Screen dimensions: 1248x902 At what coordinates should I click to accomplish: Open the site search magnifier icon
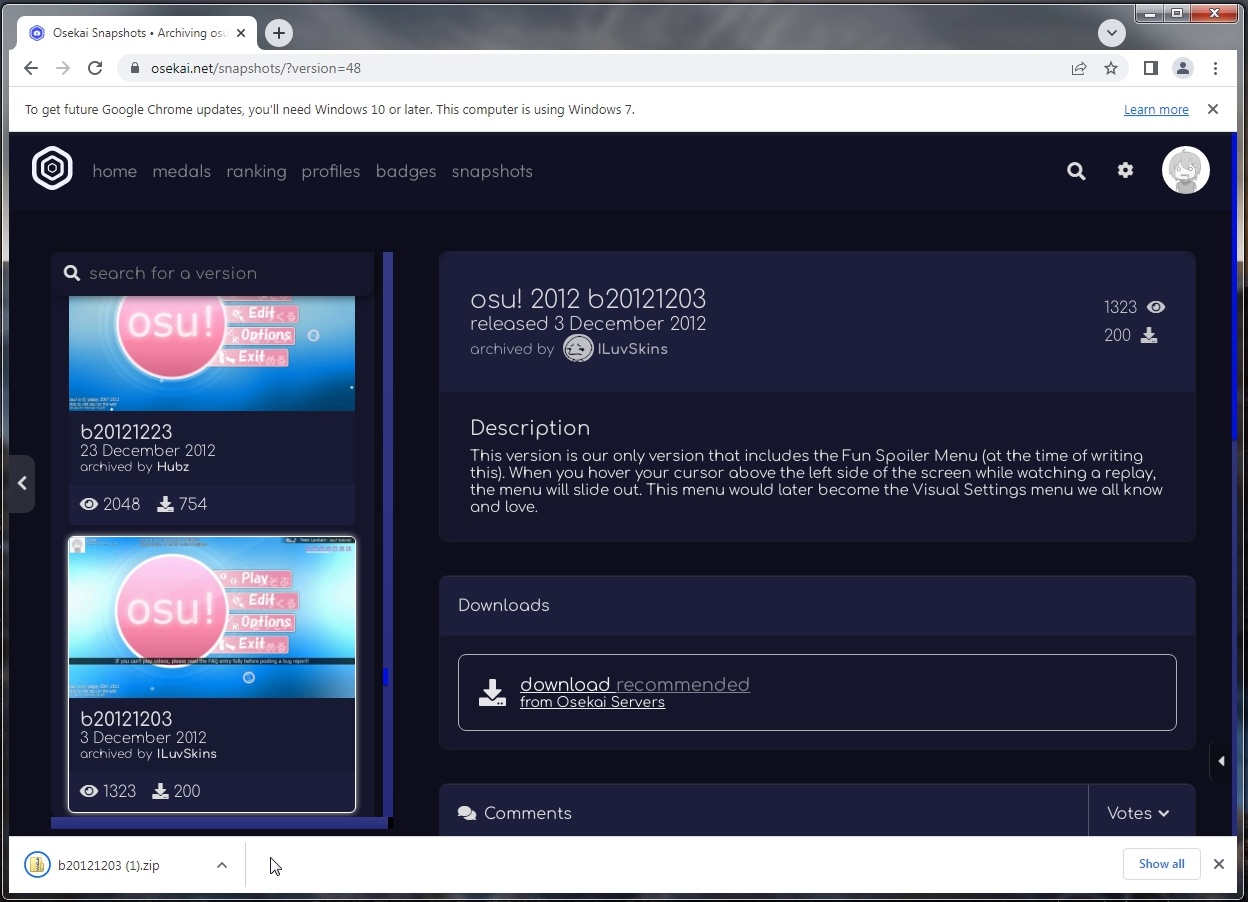(x=1076, y=171)
